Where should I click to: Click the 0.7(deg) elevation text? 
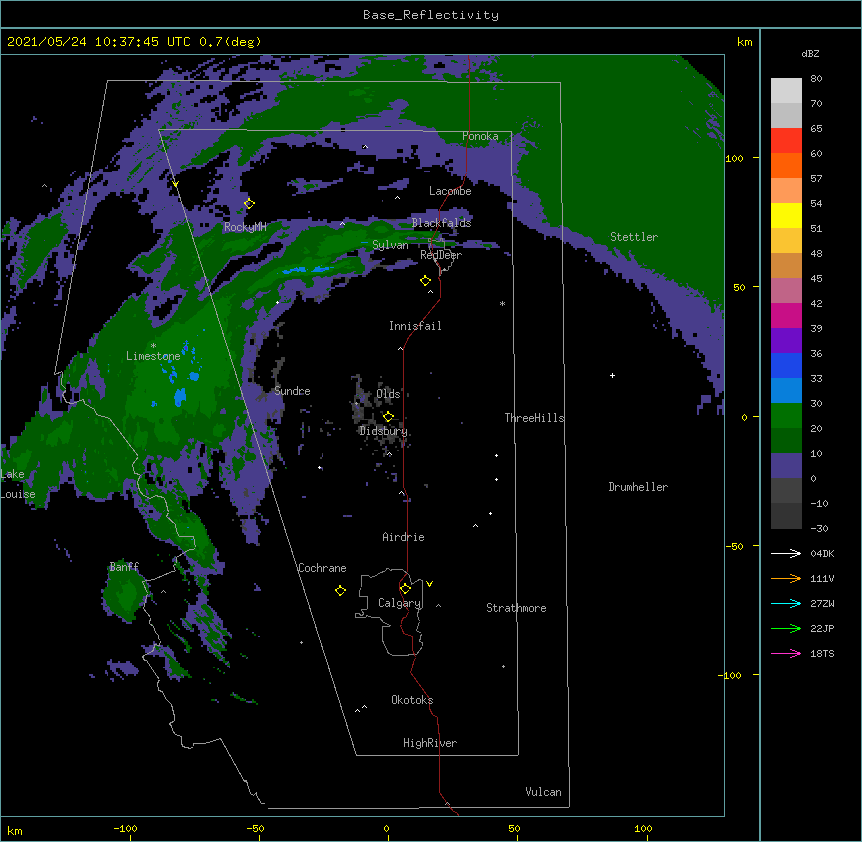(x=230, y=42)
